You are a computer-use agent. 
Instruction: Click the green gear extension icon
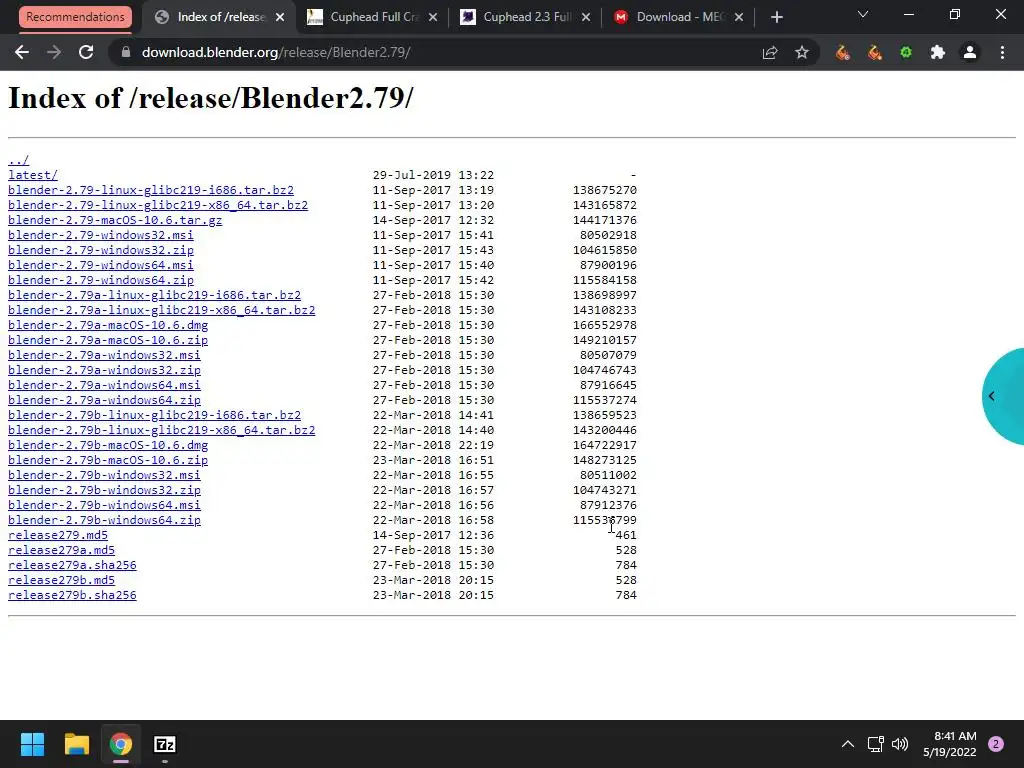point(906,52)
